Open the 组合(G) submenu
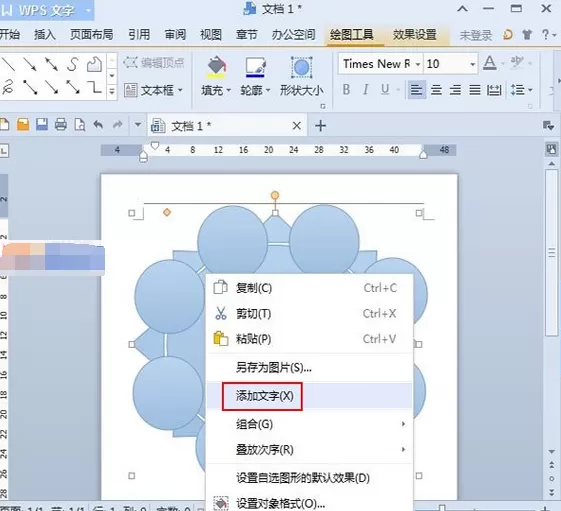This screenshot has width=561, height=511. pyautogui.click(x=310, y=424)
